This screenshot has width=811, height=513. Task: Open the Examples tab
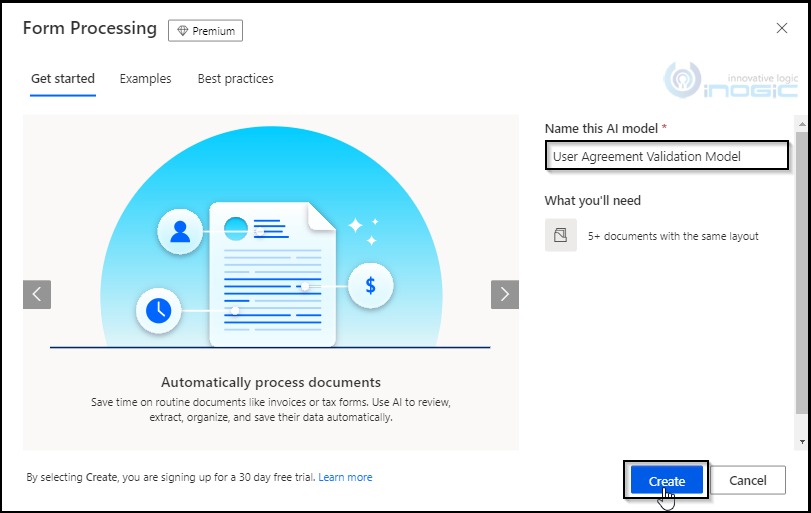[145, 79]
